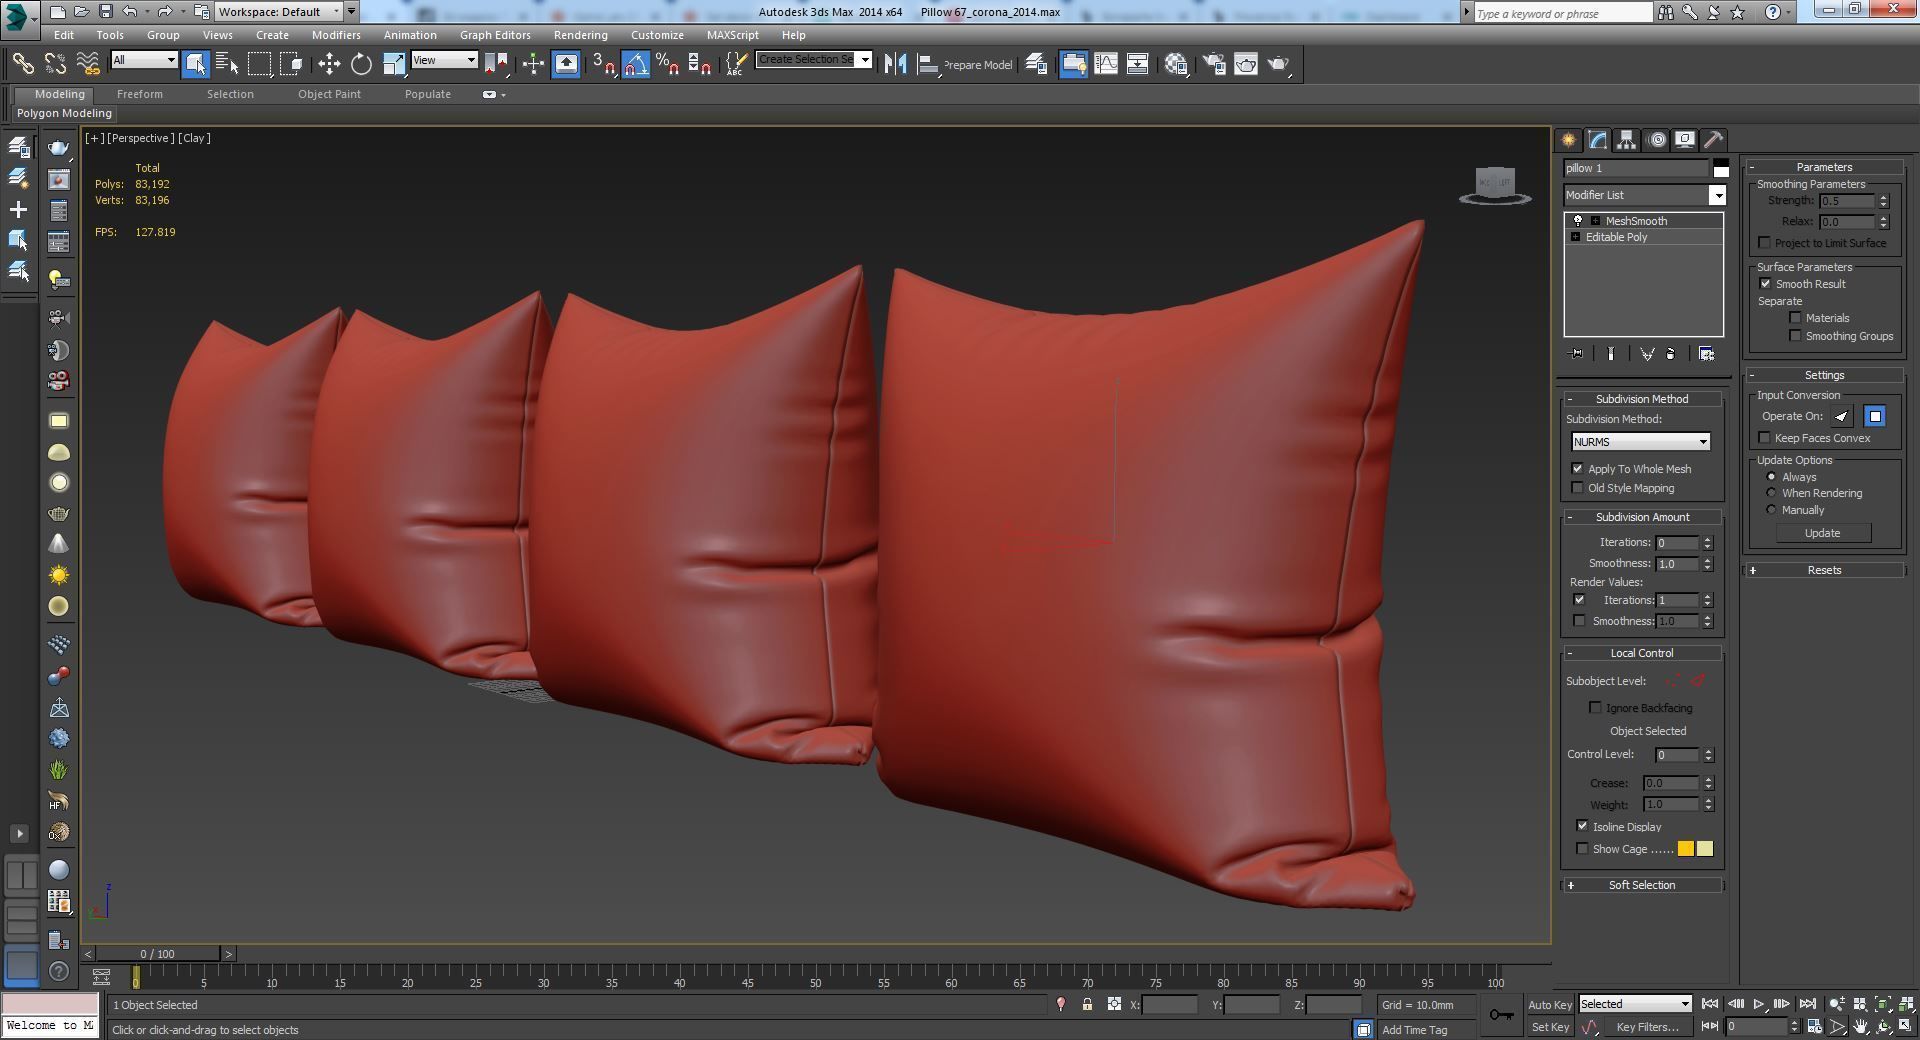
Task: Click Remove Modifier trash icon
Action: coord(1670,354)
